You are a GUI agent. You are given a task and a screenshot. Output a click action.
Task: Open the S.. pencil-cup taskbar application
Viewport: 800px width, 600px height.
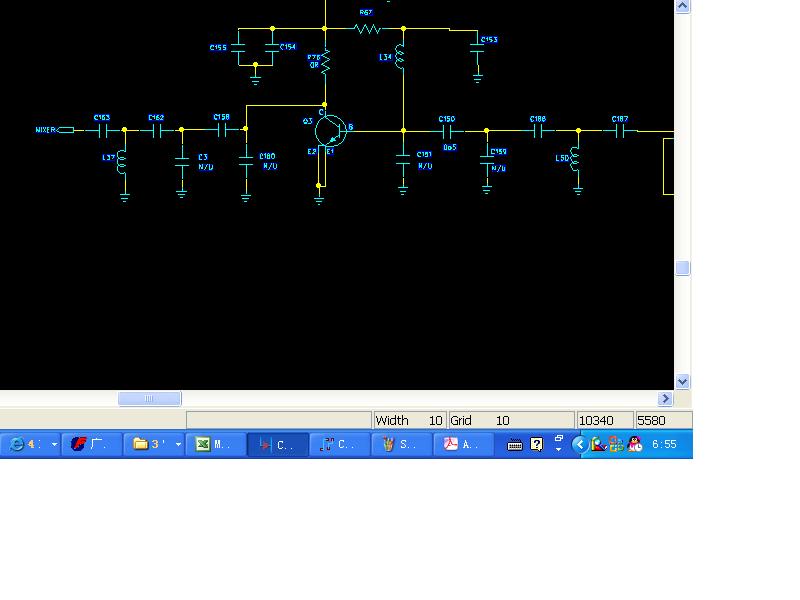point(402,444)
